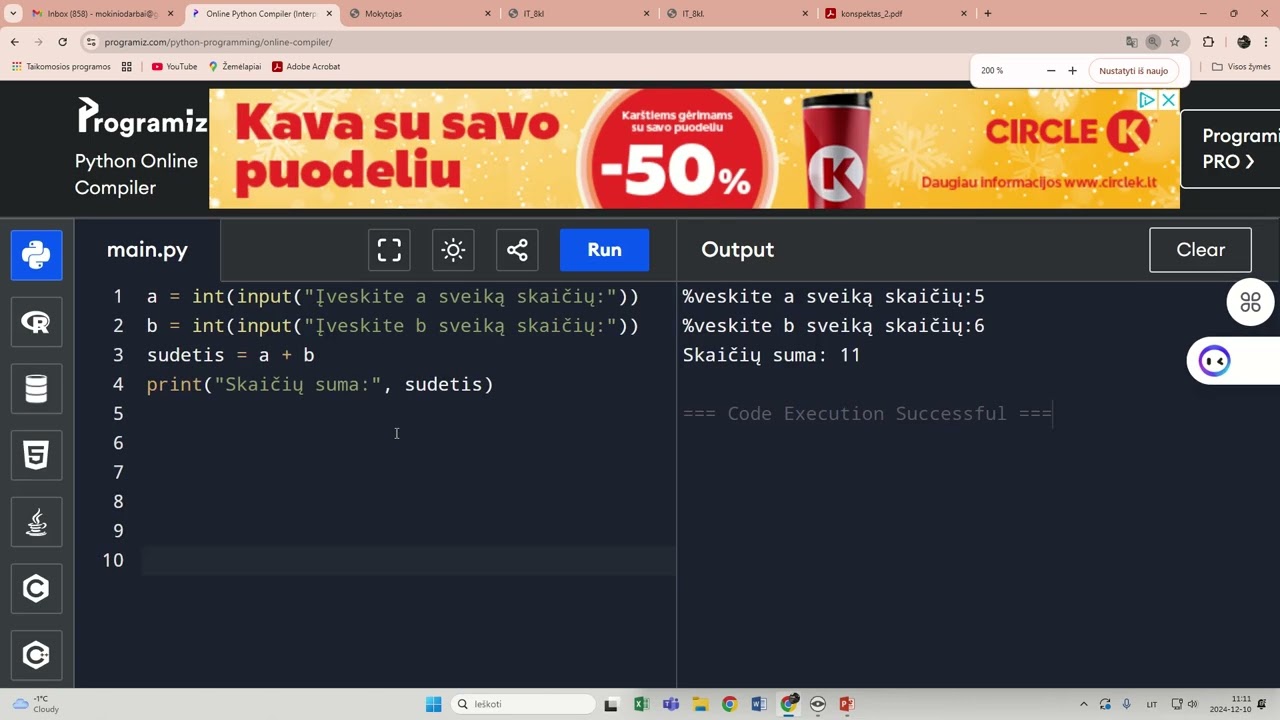Open the Adobe Acrobat bookmark
Viewport: 1280px width, 720px height.
306,66
